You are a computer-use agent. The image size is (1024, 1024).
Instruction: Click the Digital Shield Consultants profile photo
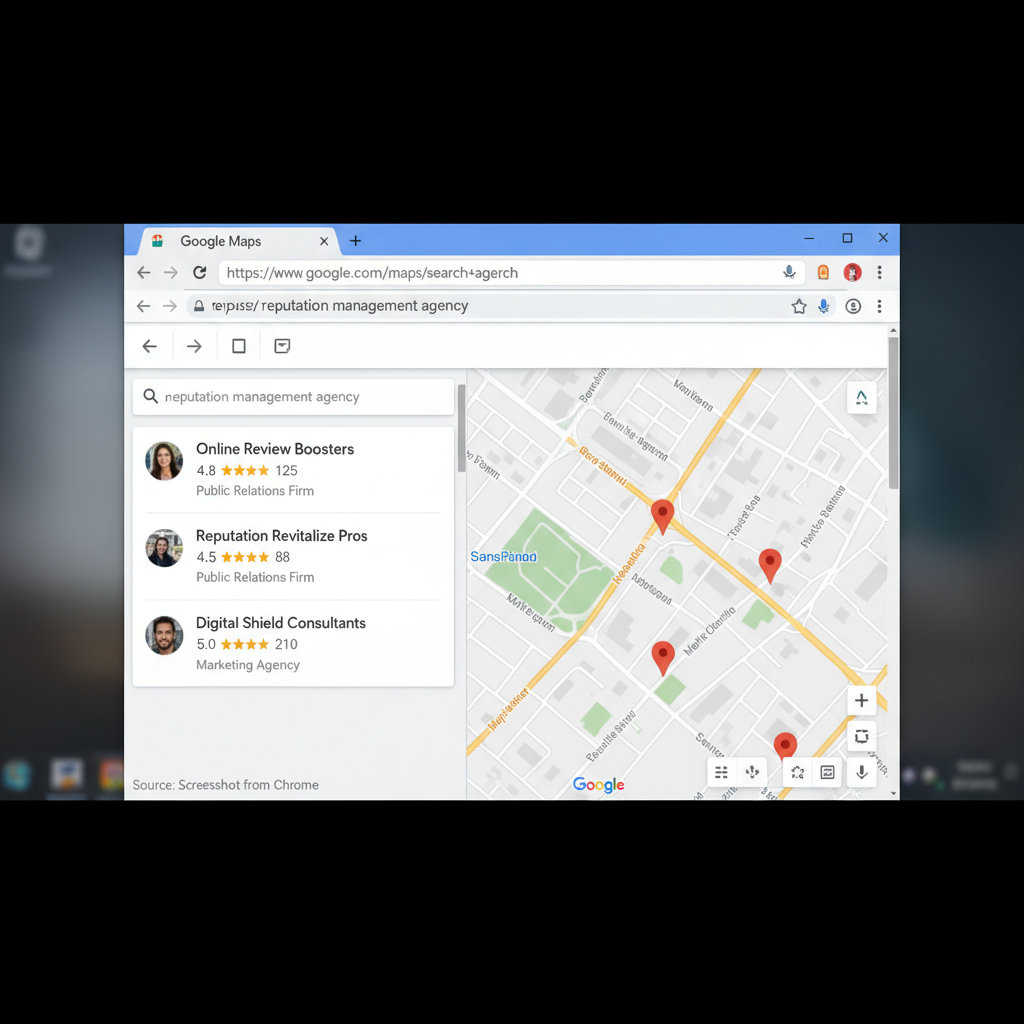coord(164,635)
